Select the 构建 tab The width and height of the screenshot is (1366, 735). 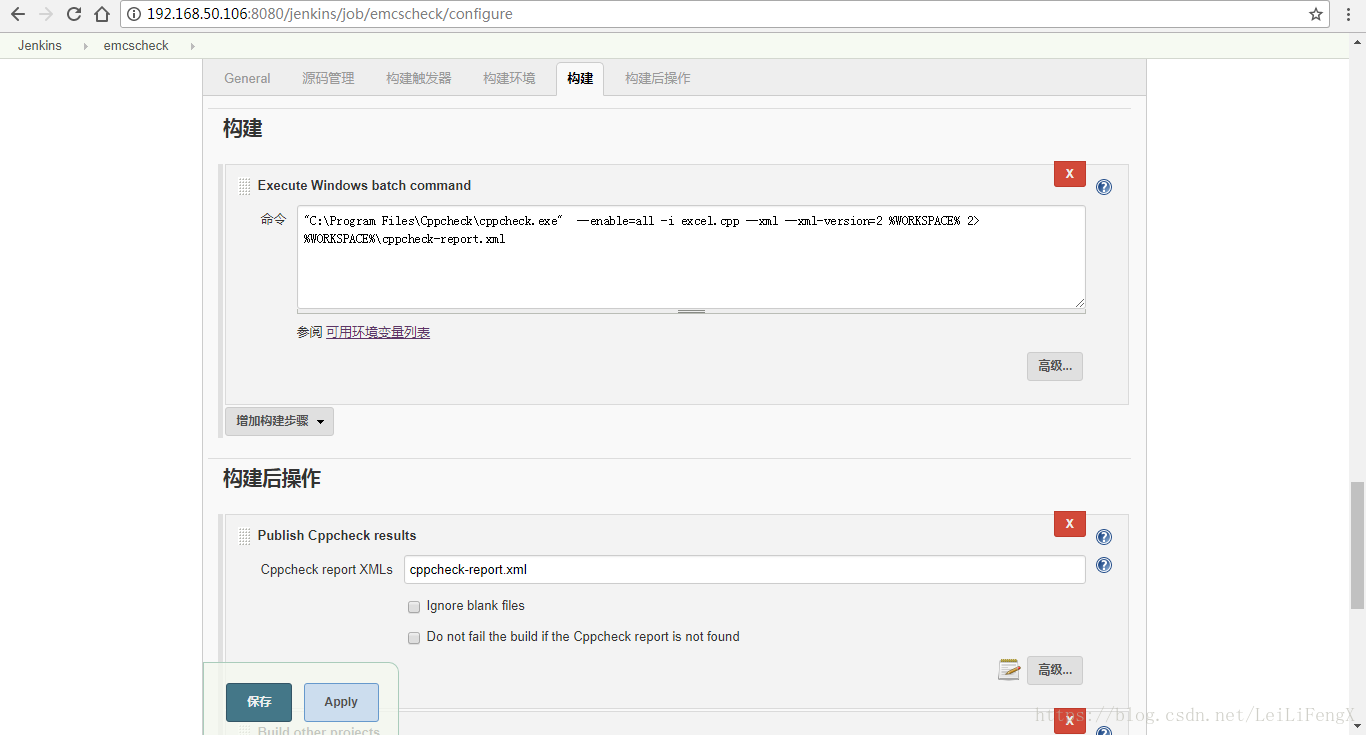[580, 78]
